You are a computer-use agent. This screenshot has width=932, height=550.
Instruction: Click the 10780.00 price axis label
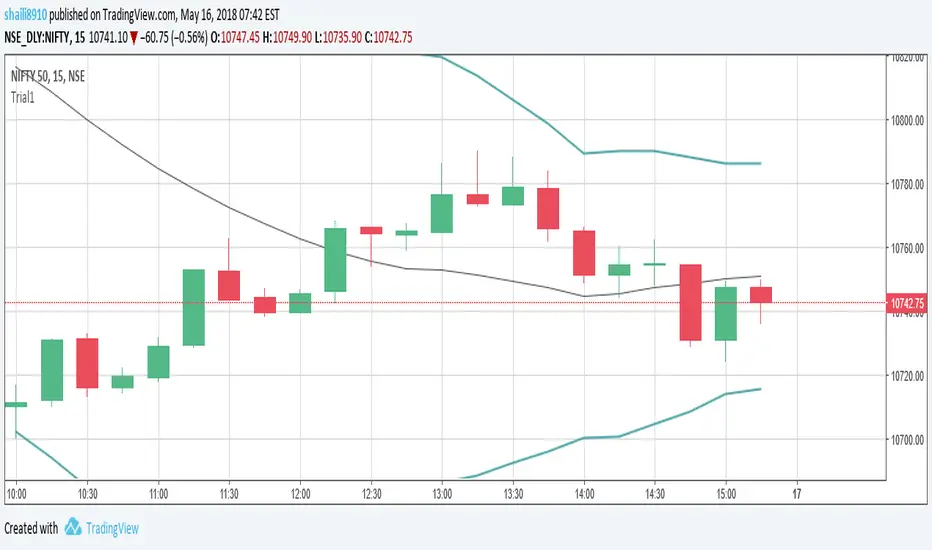pos(908,184)
